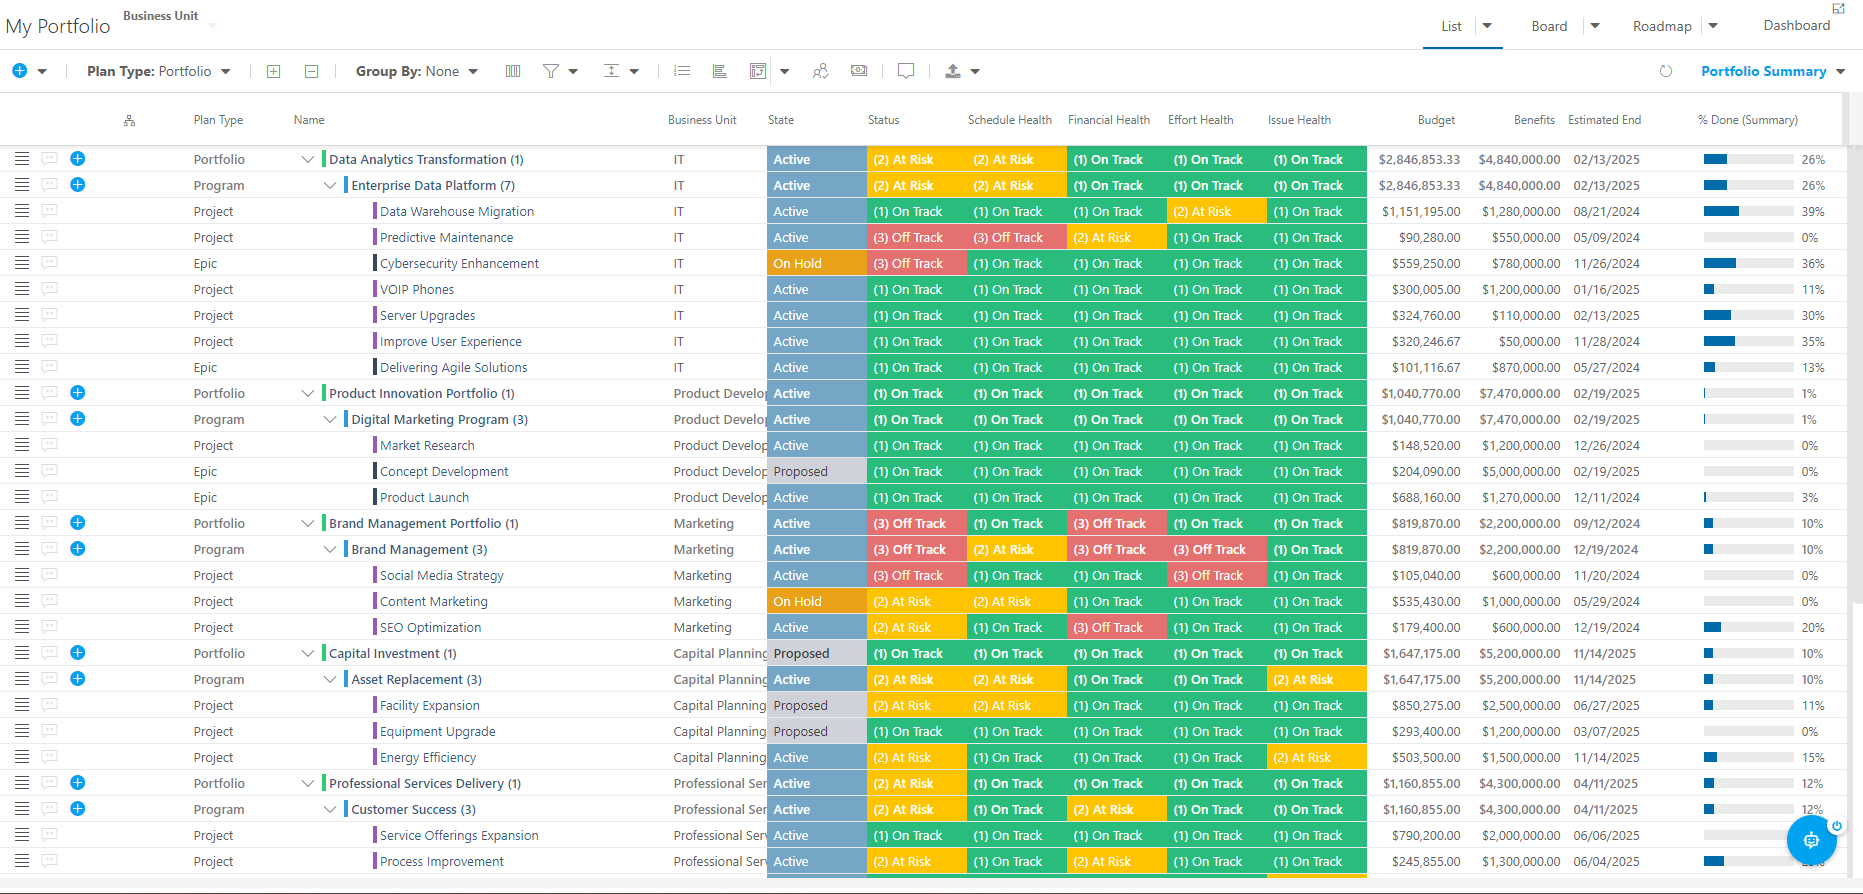The height and width of the screenshot is (894, 1863).
Task: Collapse the Product Innovation Portfolio row
Action: click(308, 393)
